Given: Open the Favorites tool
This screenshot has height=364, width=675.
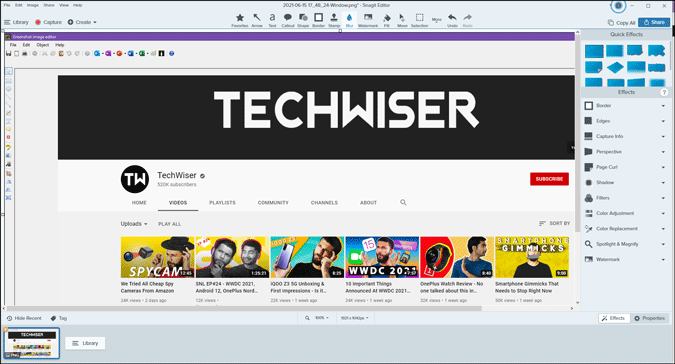Looking at the screenshot, I should [240, 20].
